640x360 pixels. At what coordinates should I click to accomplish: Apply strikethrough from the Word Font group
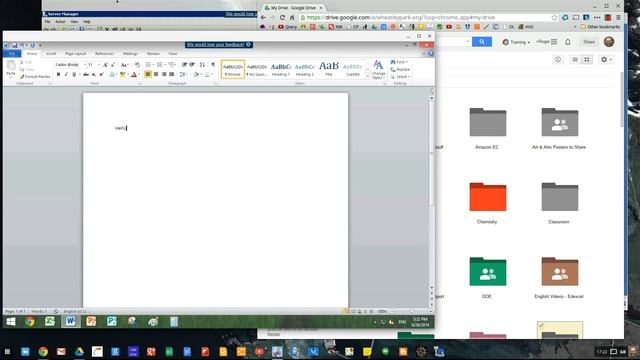coord(86,74)
